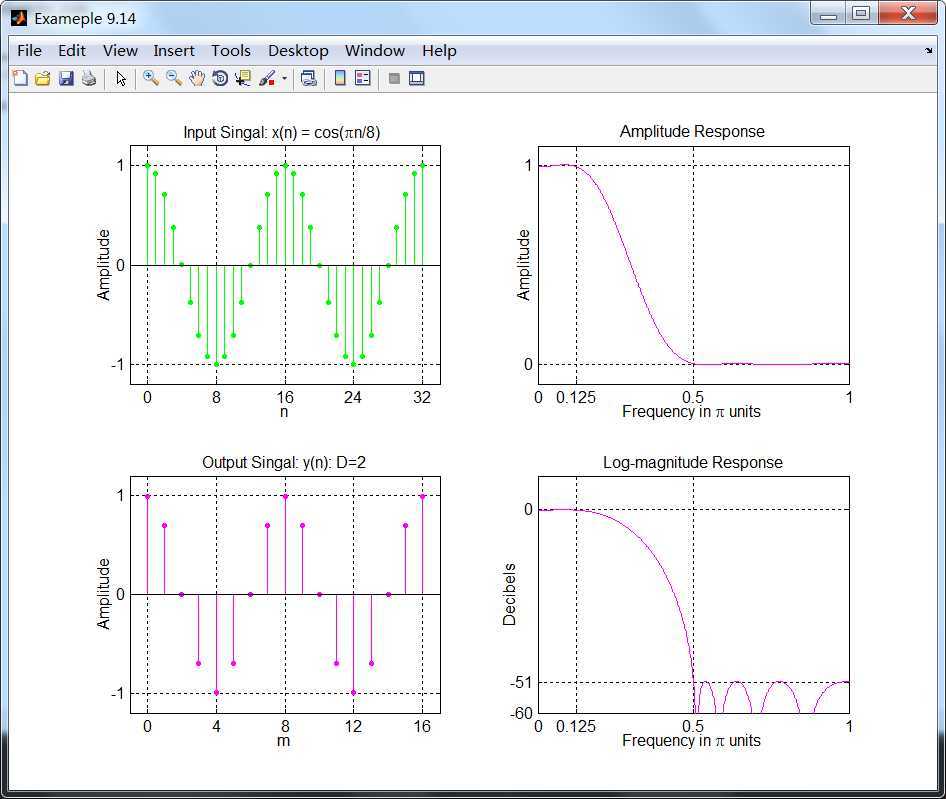Select the Zoom In magnifier tool
Screen dimensions: 946x799
[x=151, y=78]
